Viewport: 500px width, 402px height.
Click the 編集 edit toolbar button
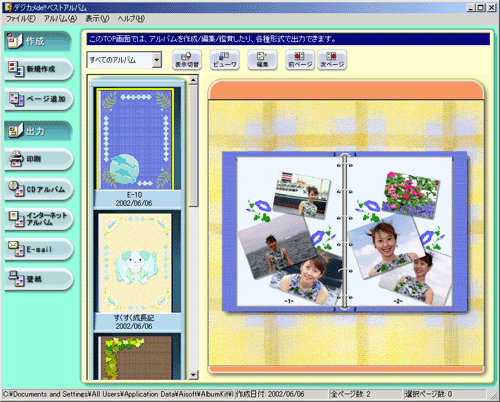point(262,60)
